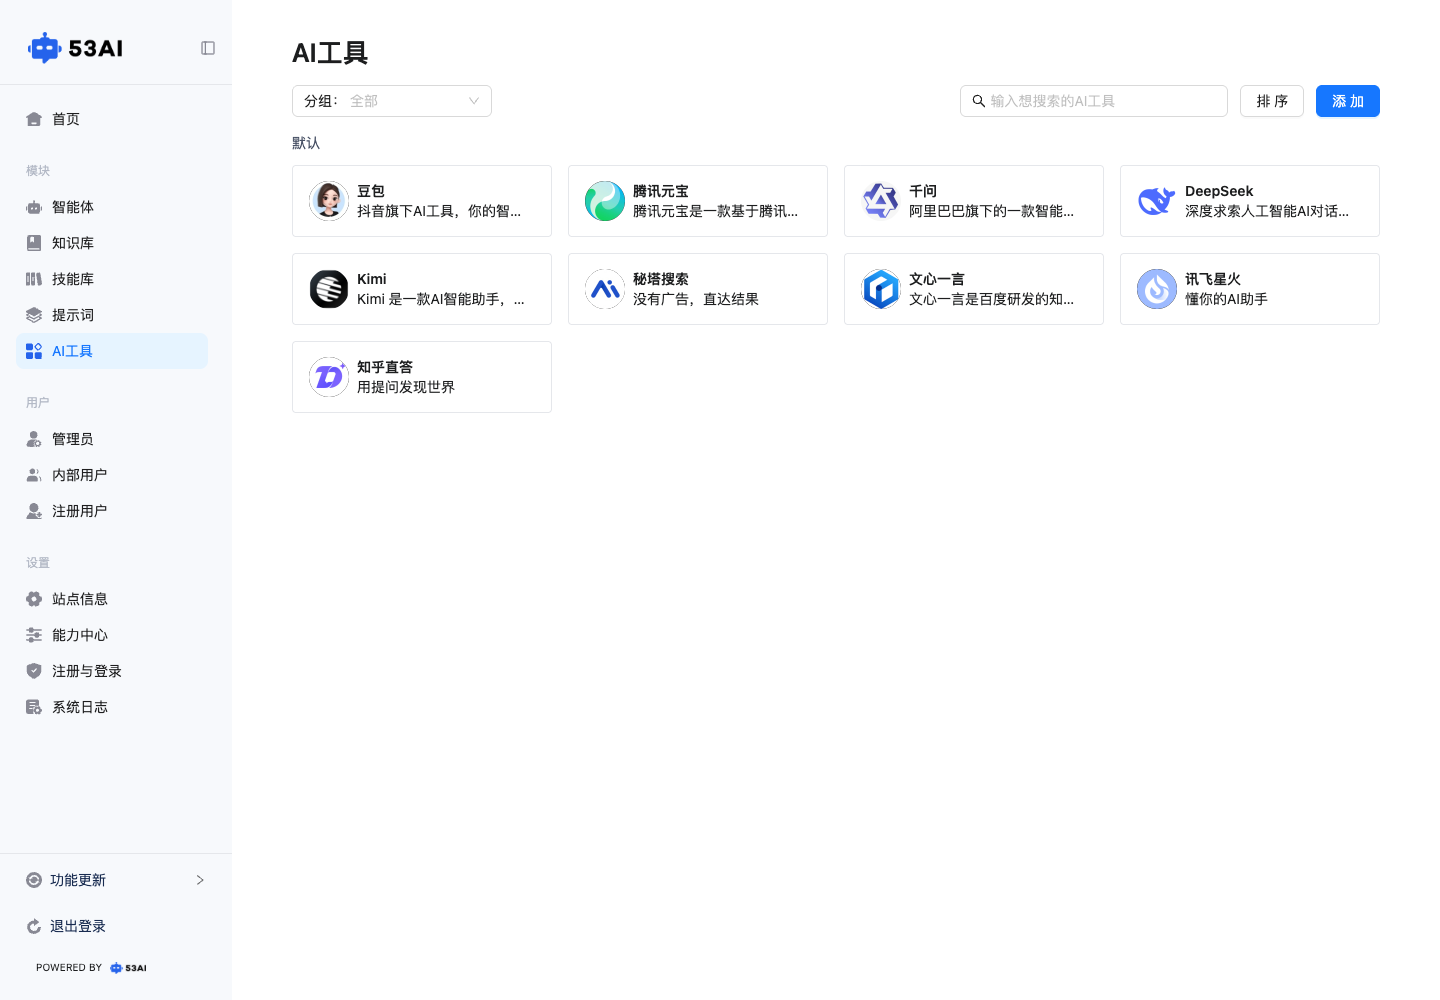
Task: Click the 腾讯元宝 green logo icon
Action: [605, 201]
